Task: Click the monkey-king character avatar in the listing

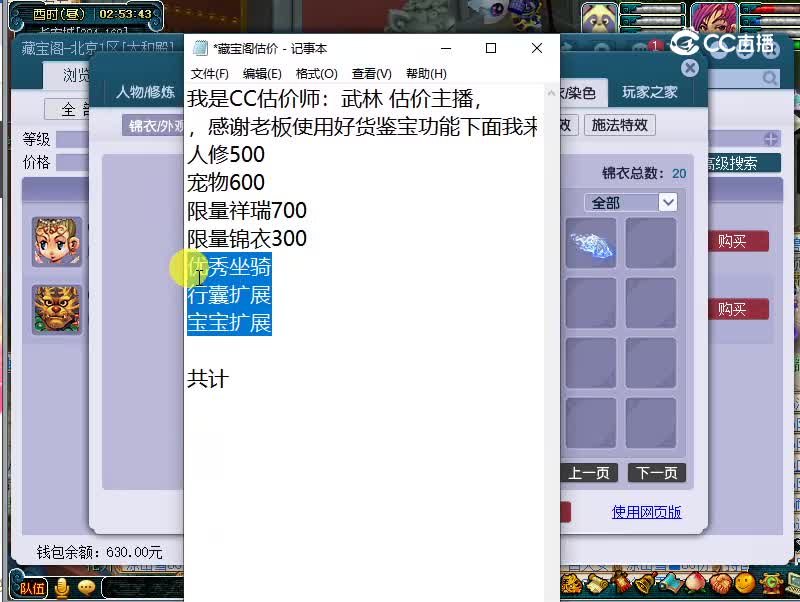Action: click(57, 242)
